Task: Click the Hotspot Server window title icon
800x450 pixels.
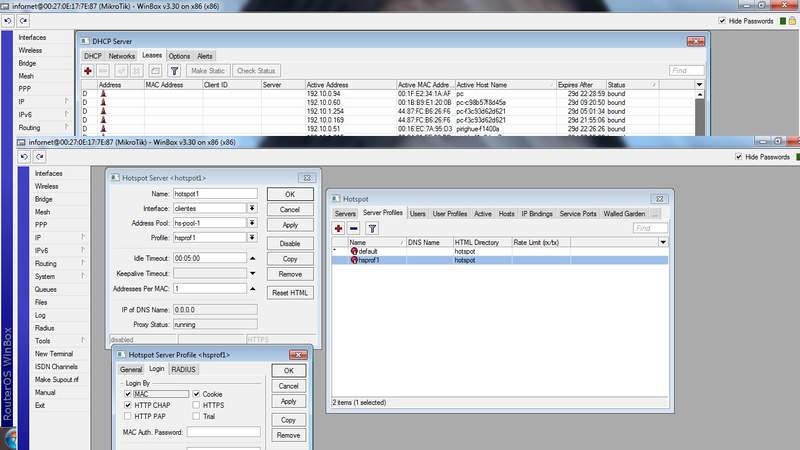Action: click(x=115, y=178)
